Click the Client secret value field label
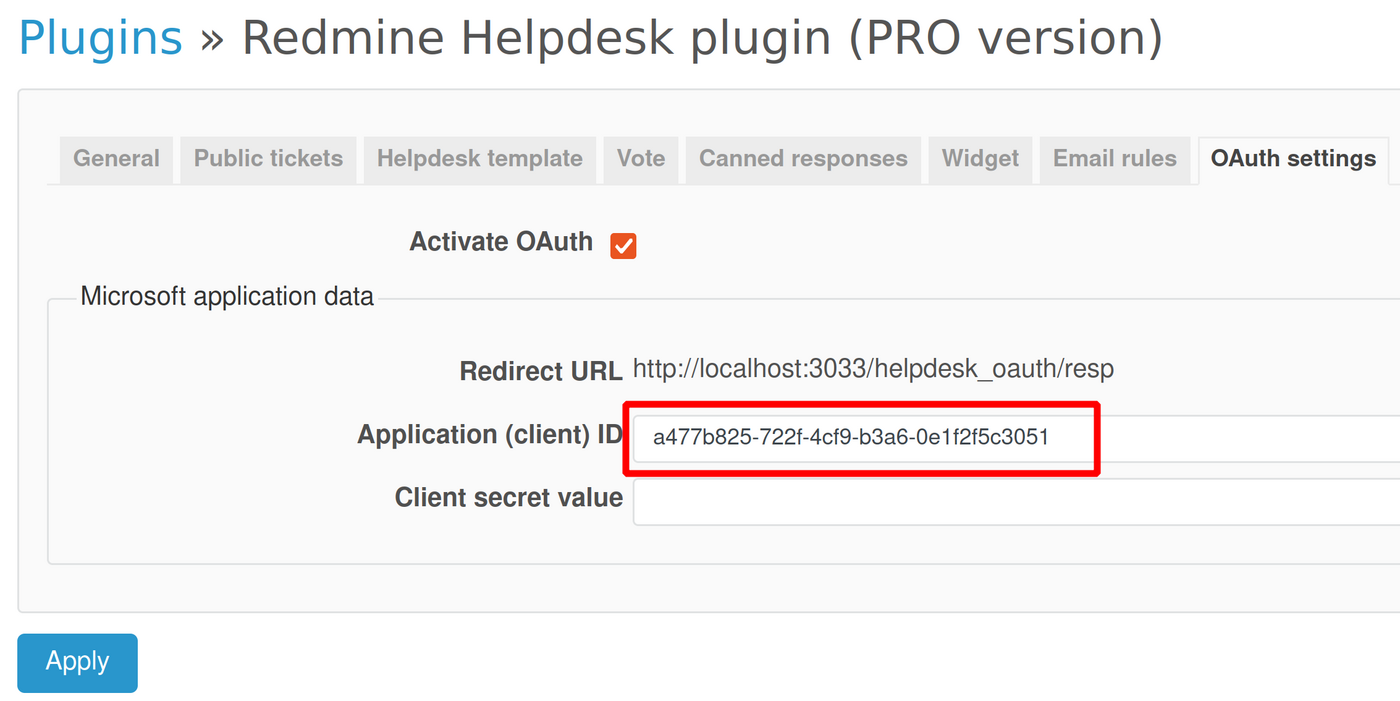The height and width of the screenshot is (701, 1400). [508, 497]
